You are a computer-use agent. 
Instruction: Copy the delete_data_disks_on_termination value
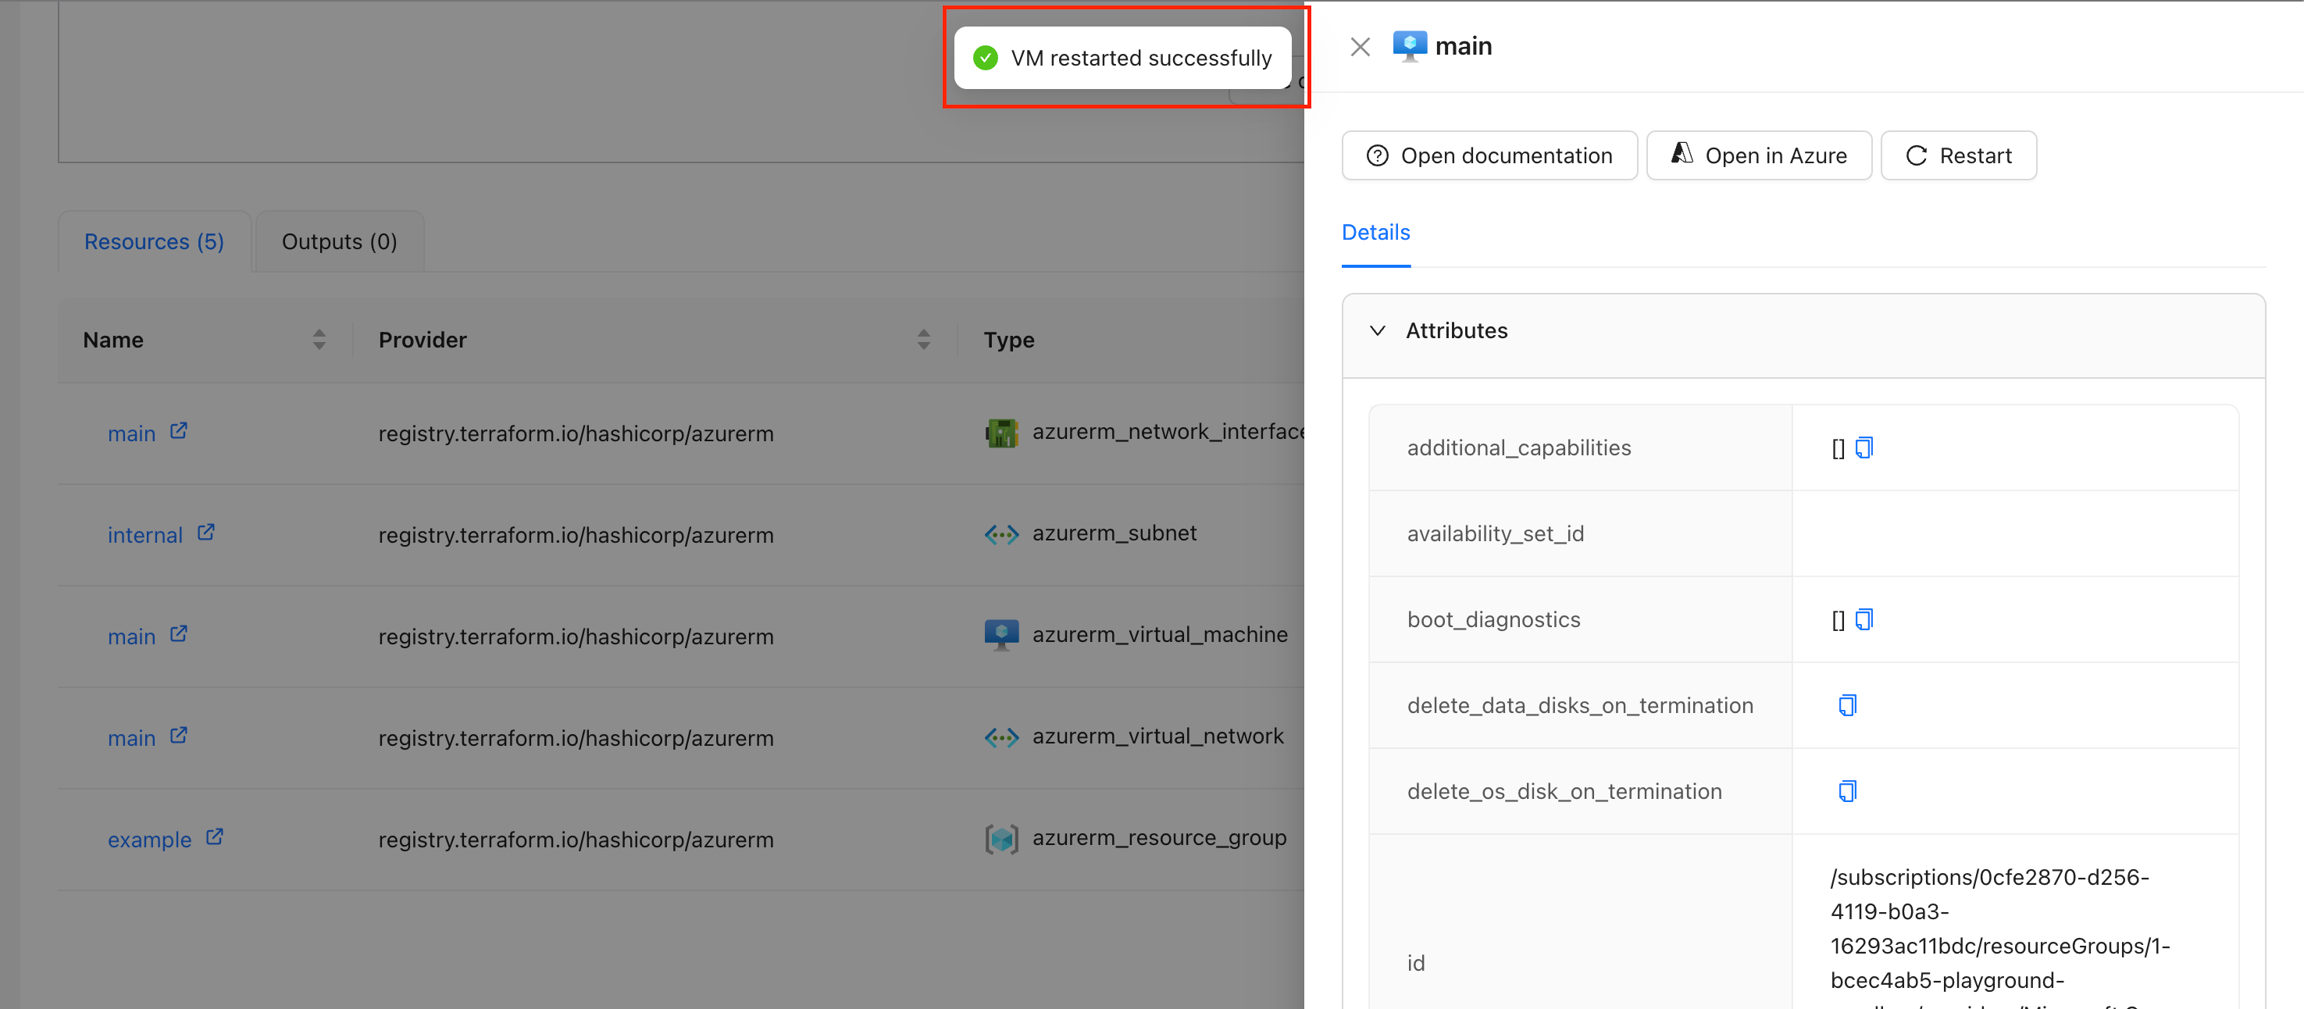tap(1847, 706)
